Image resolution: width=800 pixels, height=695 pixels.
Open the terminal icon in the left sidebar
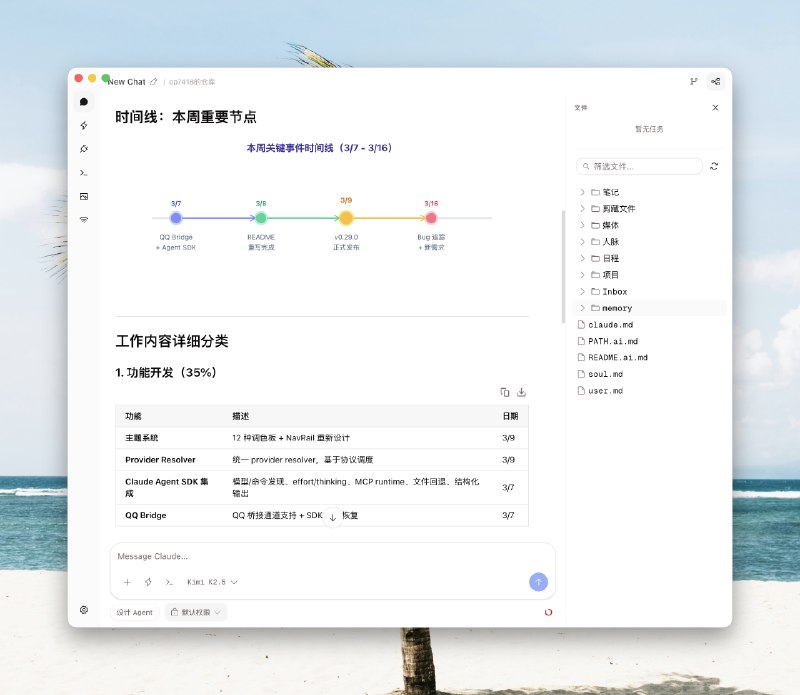pyautogui.click(x=84, y=172)
